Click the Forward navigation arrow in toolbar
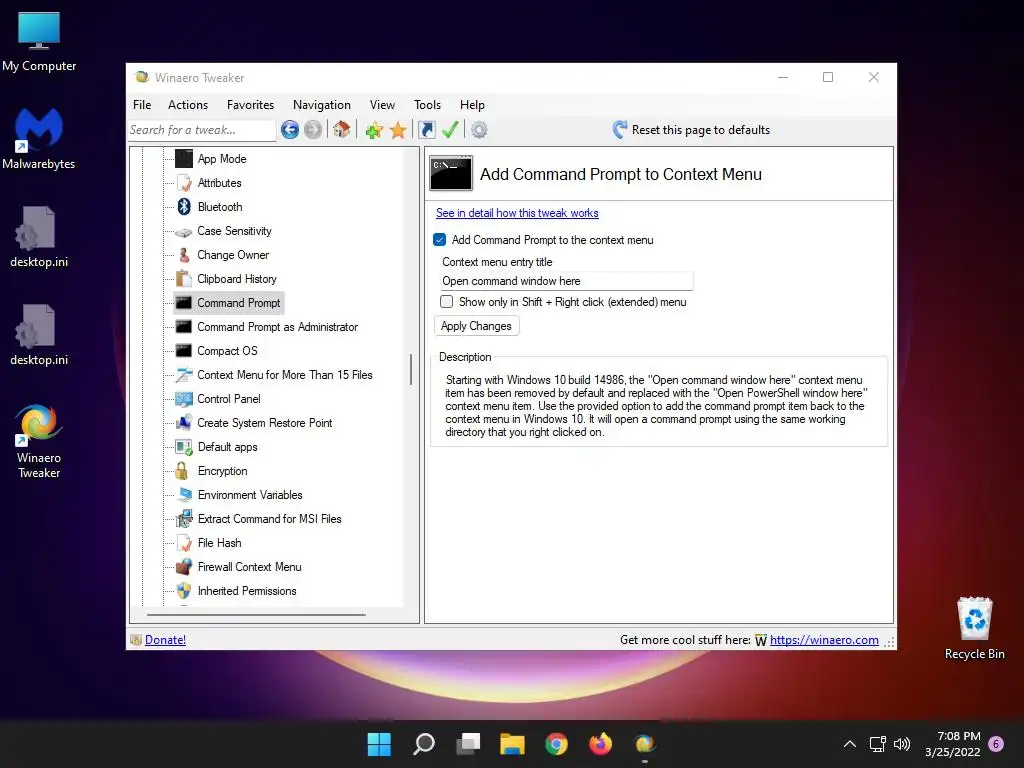 point(313,130)
